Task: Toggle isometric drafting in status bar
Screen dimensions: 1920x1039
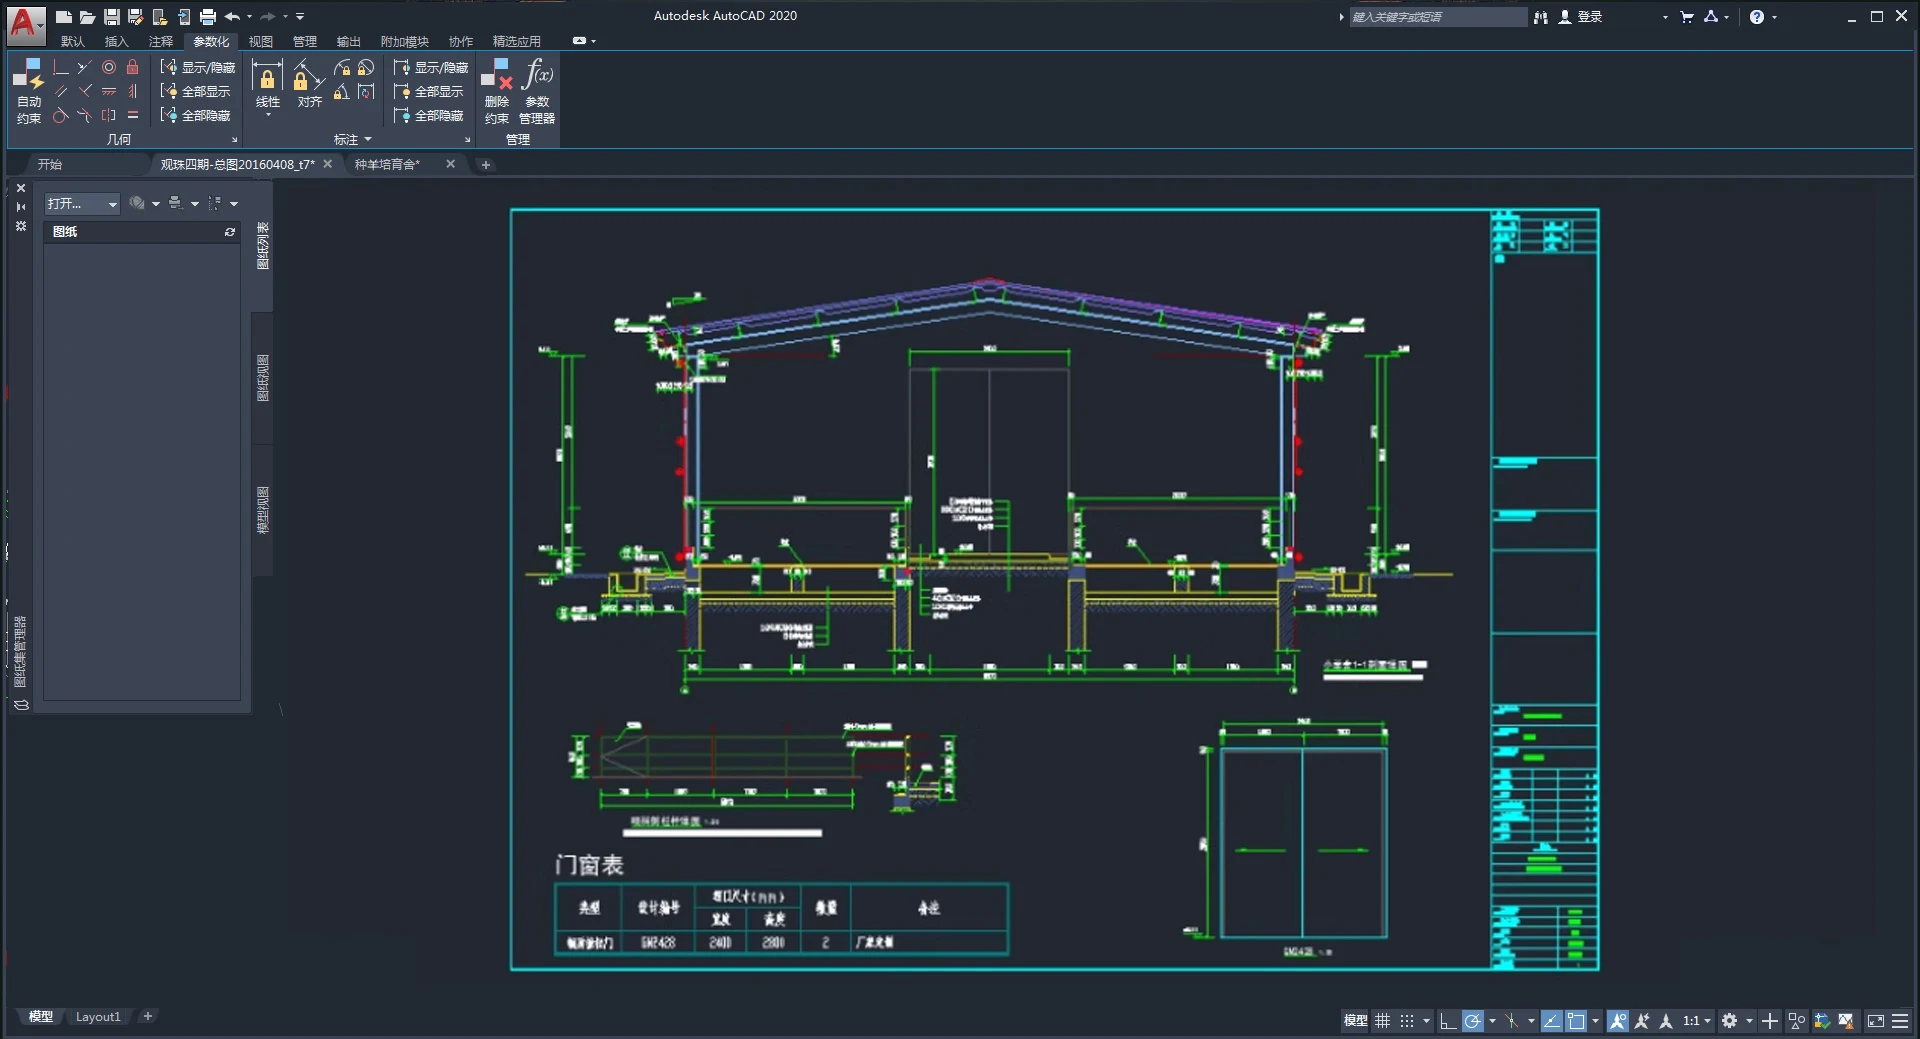Action: pyautogui.click(x=1511, y=1021)
